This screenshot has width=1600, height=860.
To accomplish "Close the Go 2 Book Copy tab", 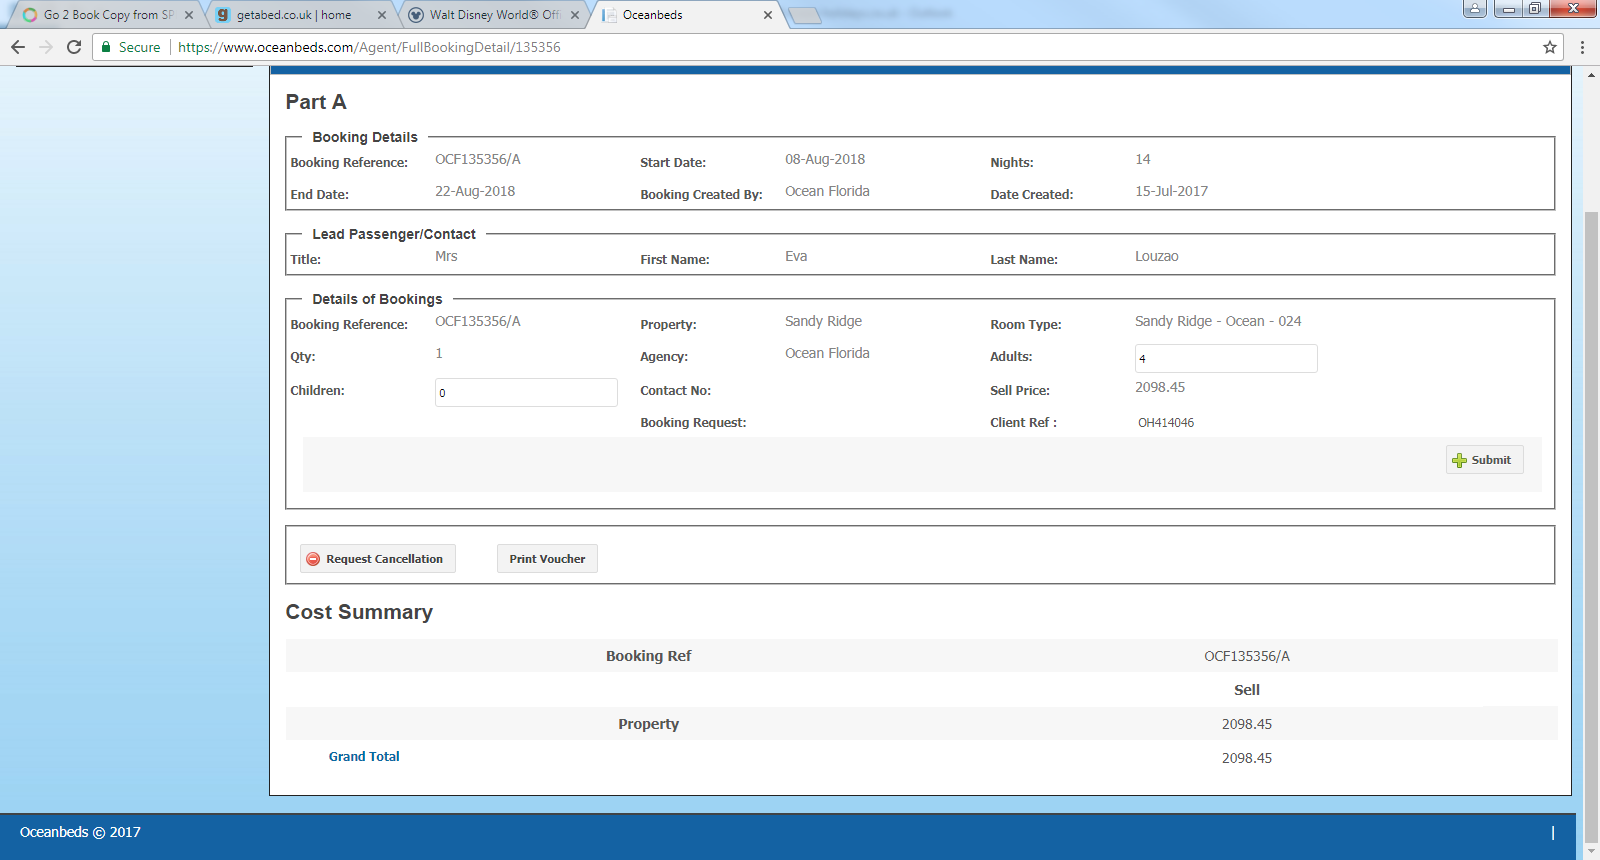I will 189,15.
